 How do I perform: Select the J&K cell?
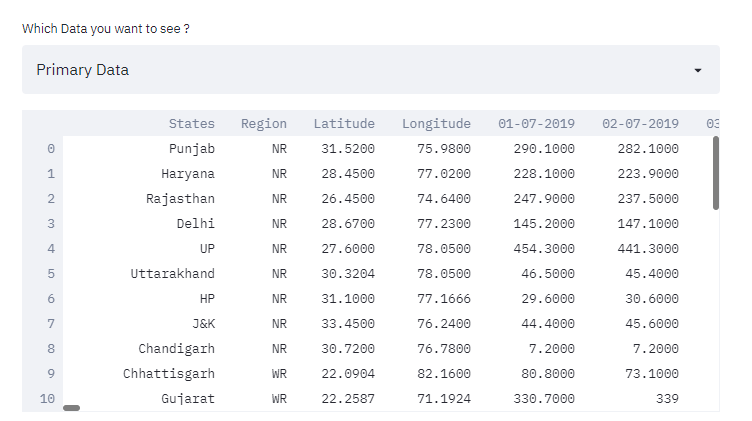pyautogui.click(x=203, y=324)
